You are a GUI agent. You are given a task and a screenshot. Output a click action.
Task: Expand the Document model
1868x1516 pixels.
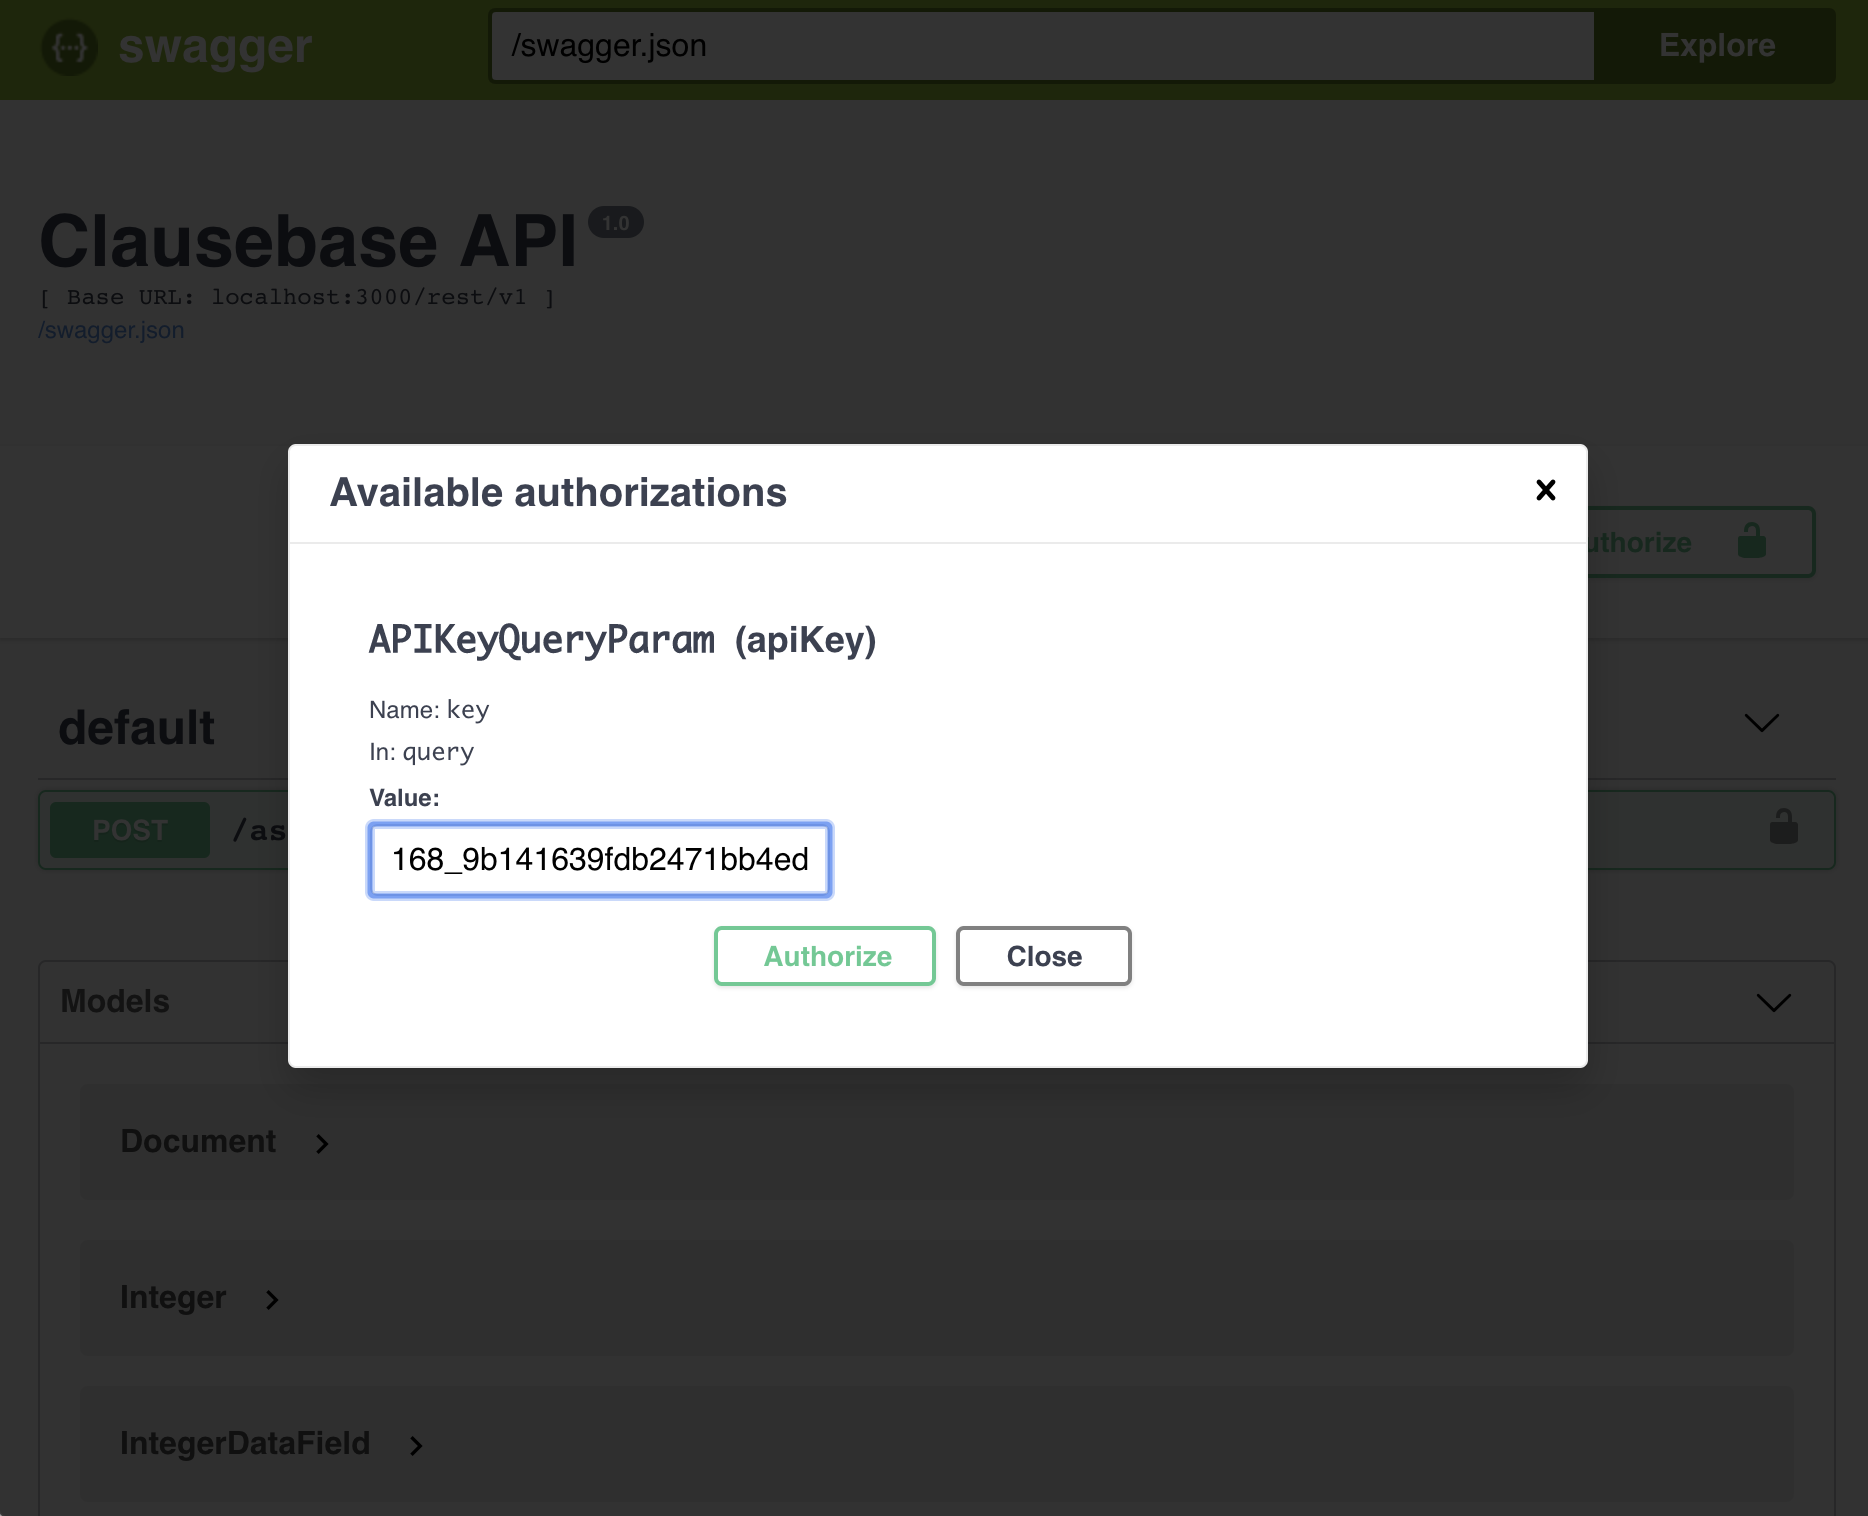(x=322, y=1143)
